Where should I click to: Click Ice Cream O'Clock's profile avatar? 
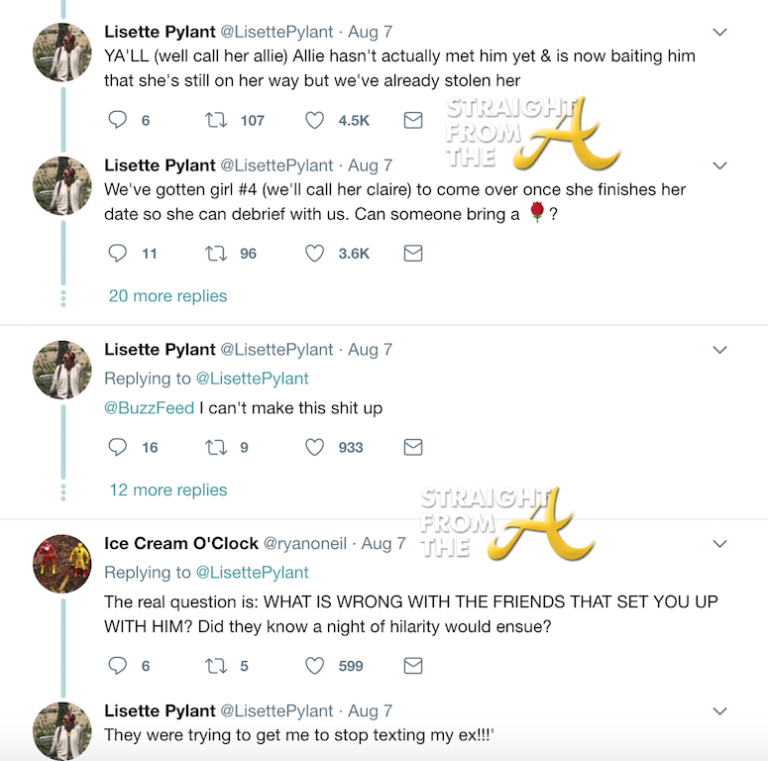click(62, 563)
